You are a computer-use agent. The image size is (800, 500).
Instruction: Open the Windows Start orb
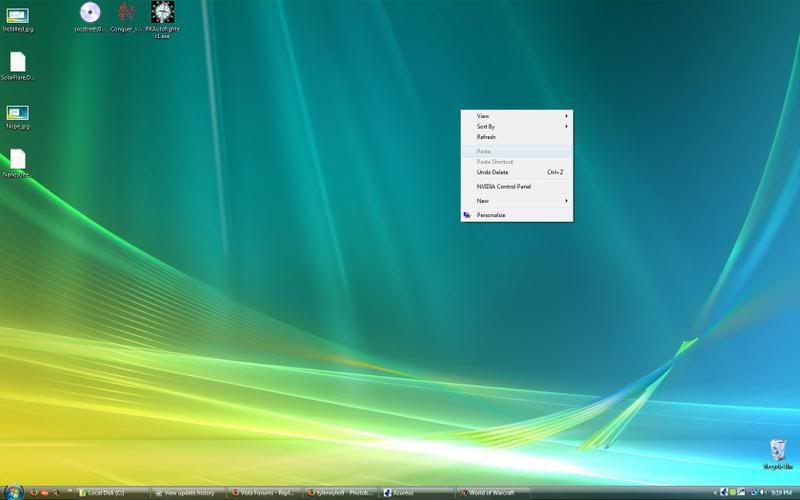(x=14, y=492)
